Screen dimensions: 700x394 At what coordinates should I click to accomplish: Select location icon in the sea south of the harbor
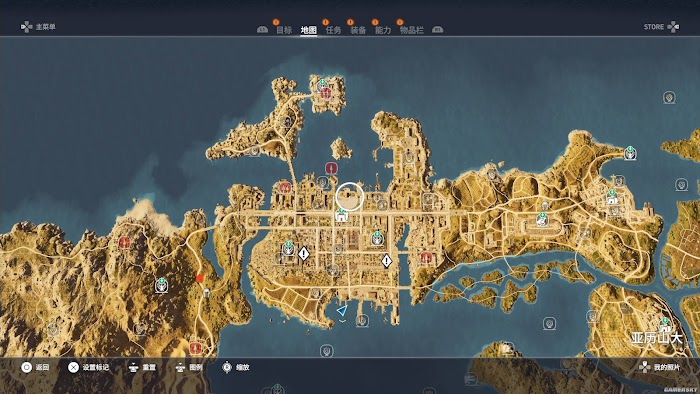pyautogui.click(x=327, y=351)
